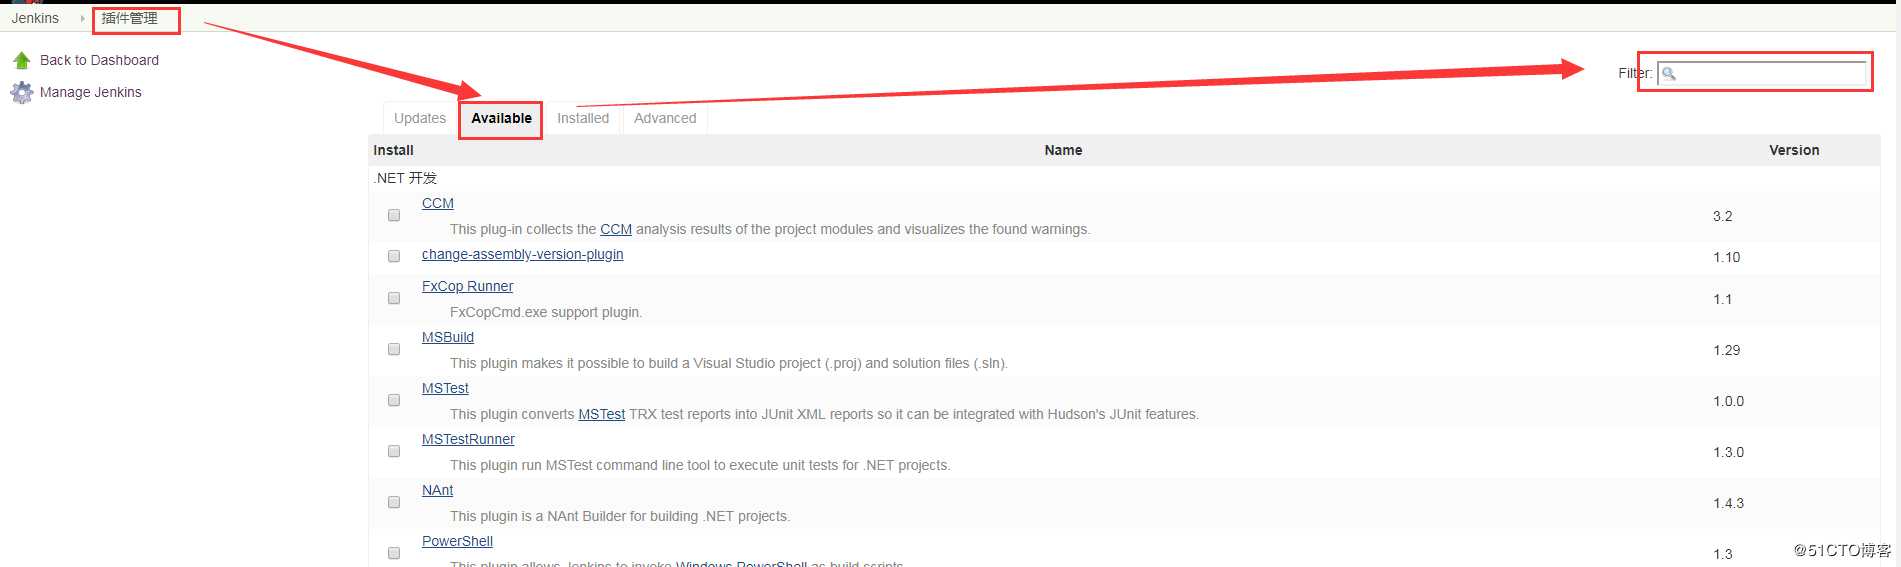
Task: Open the PowerShell plugin link
Action: coord(457,541)
